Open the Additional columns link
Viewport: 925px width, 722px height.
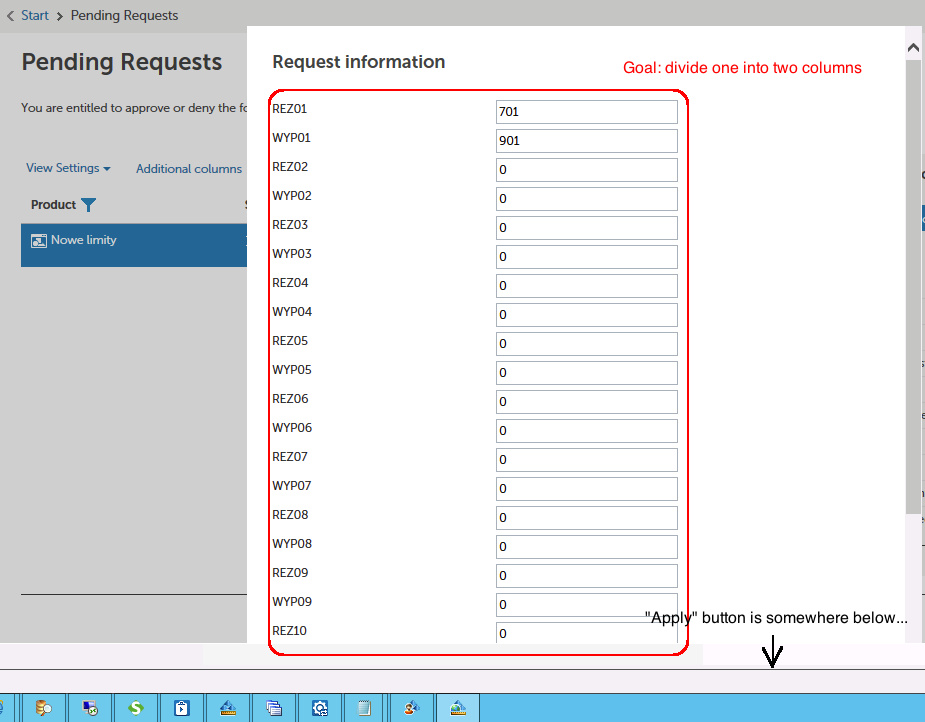[x=189, y=169]
